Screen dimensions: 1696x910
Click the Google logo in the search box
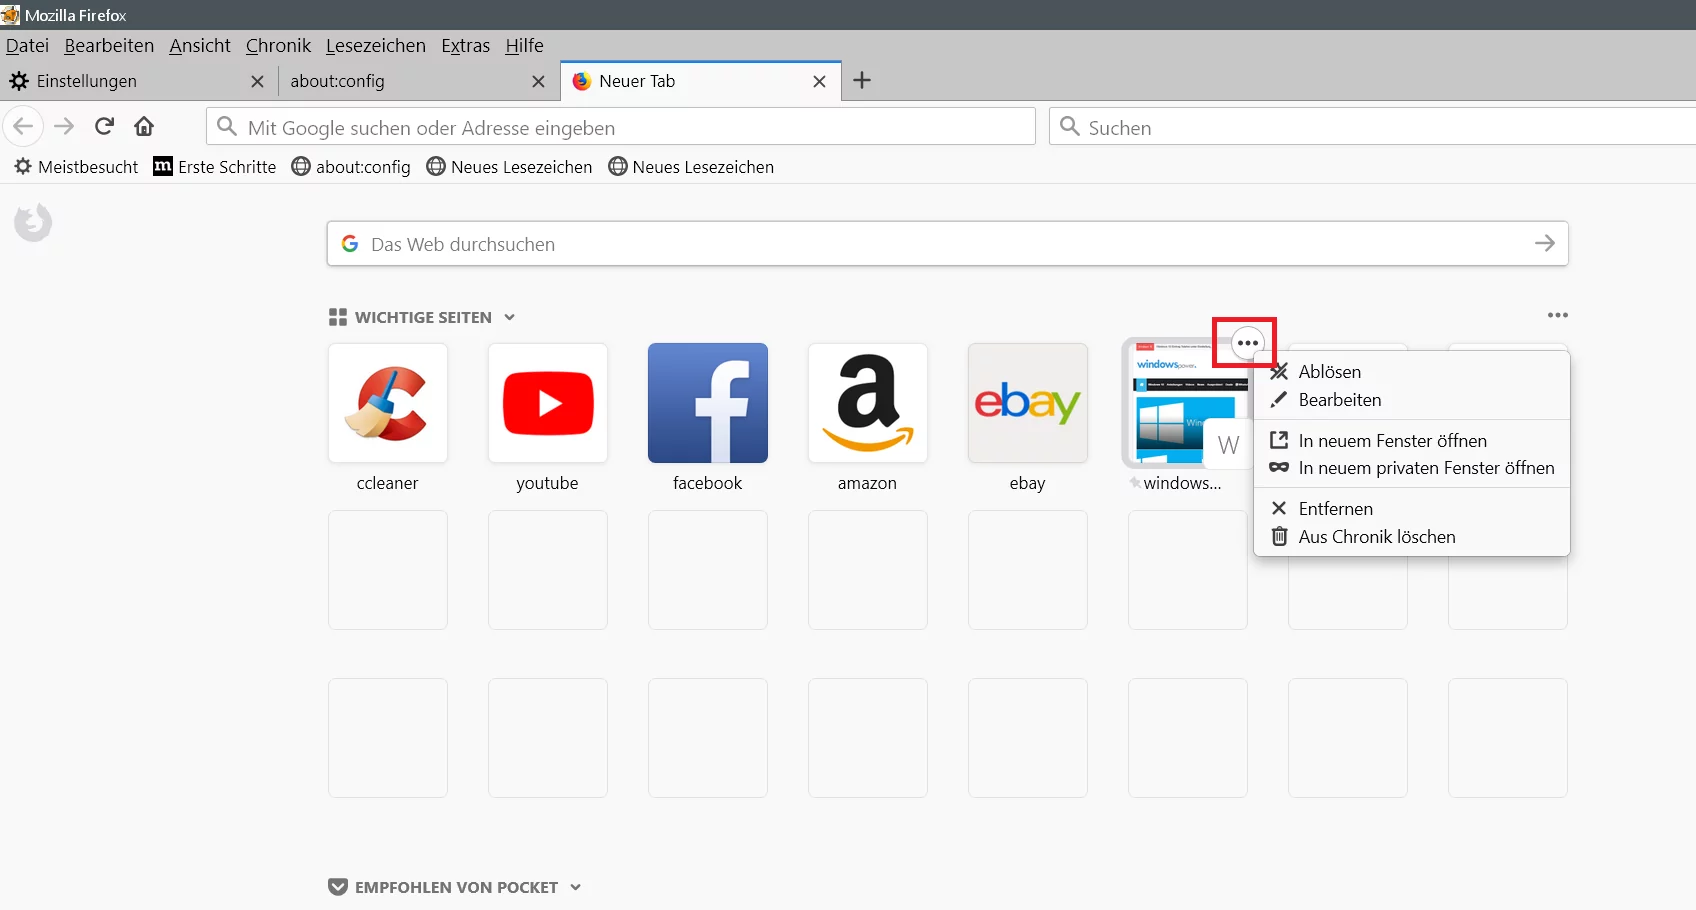(x=349, y=243)
